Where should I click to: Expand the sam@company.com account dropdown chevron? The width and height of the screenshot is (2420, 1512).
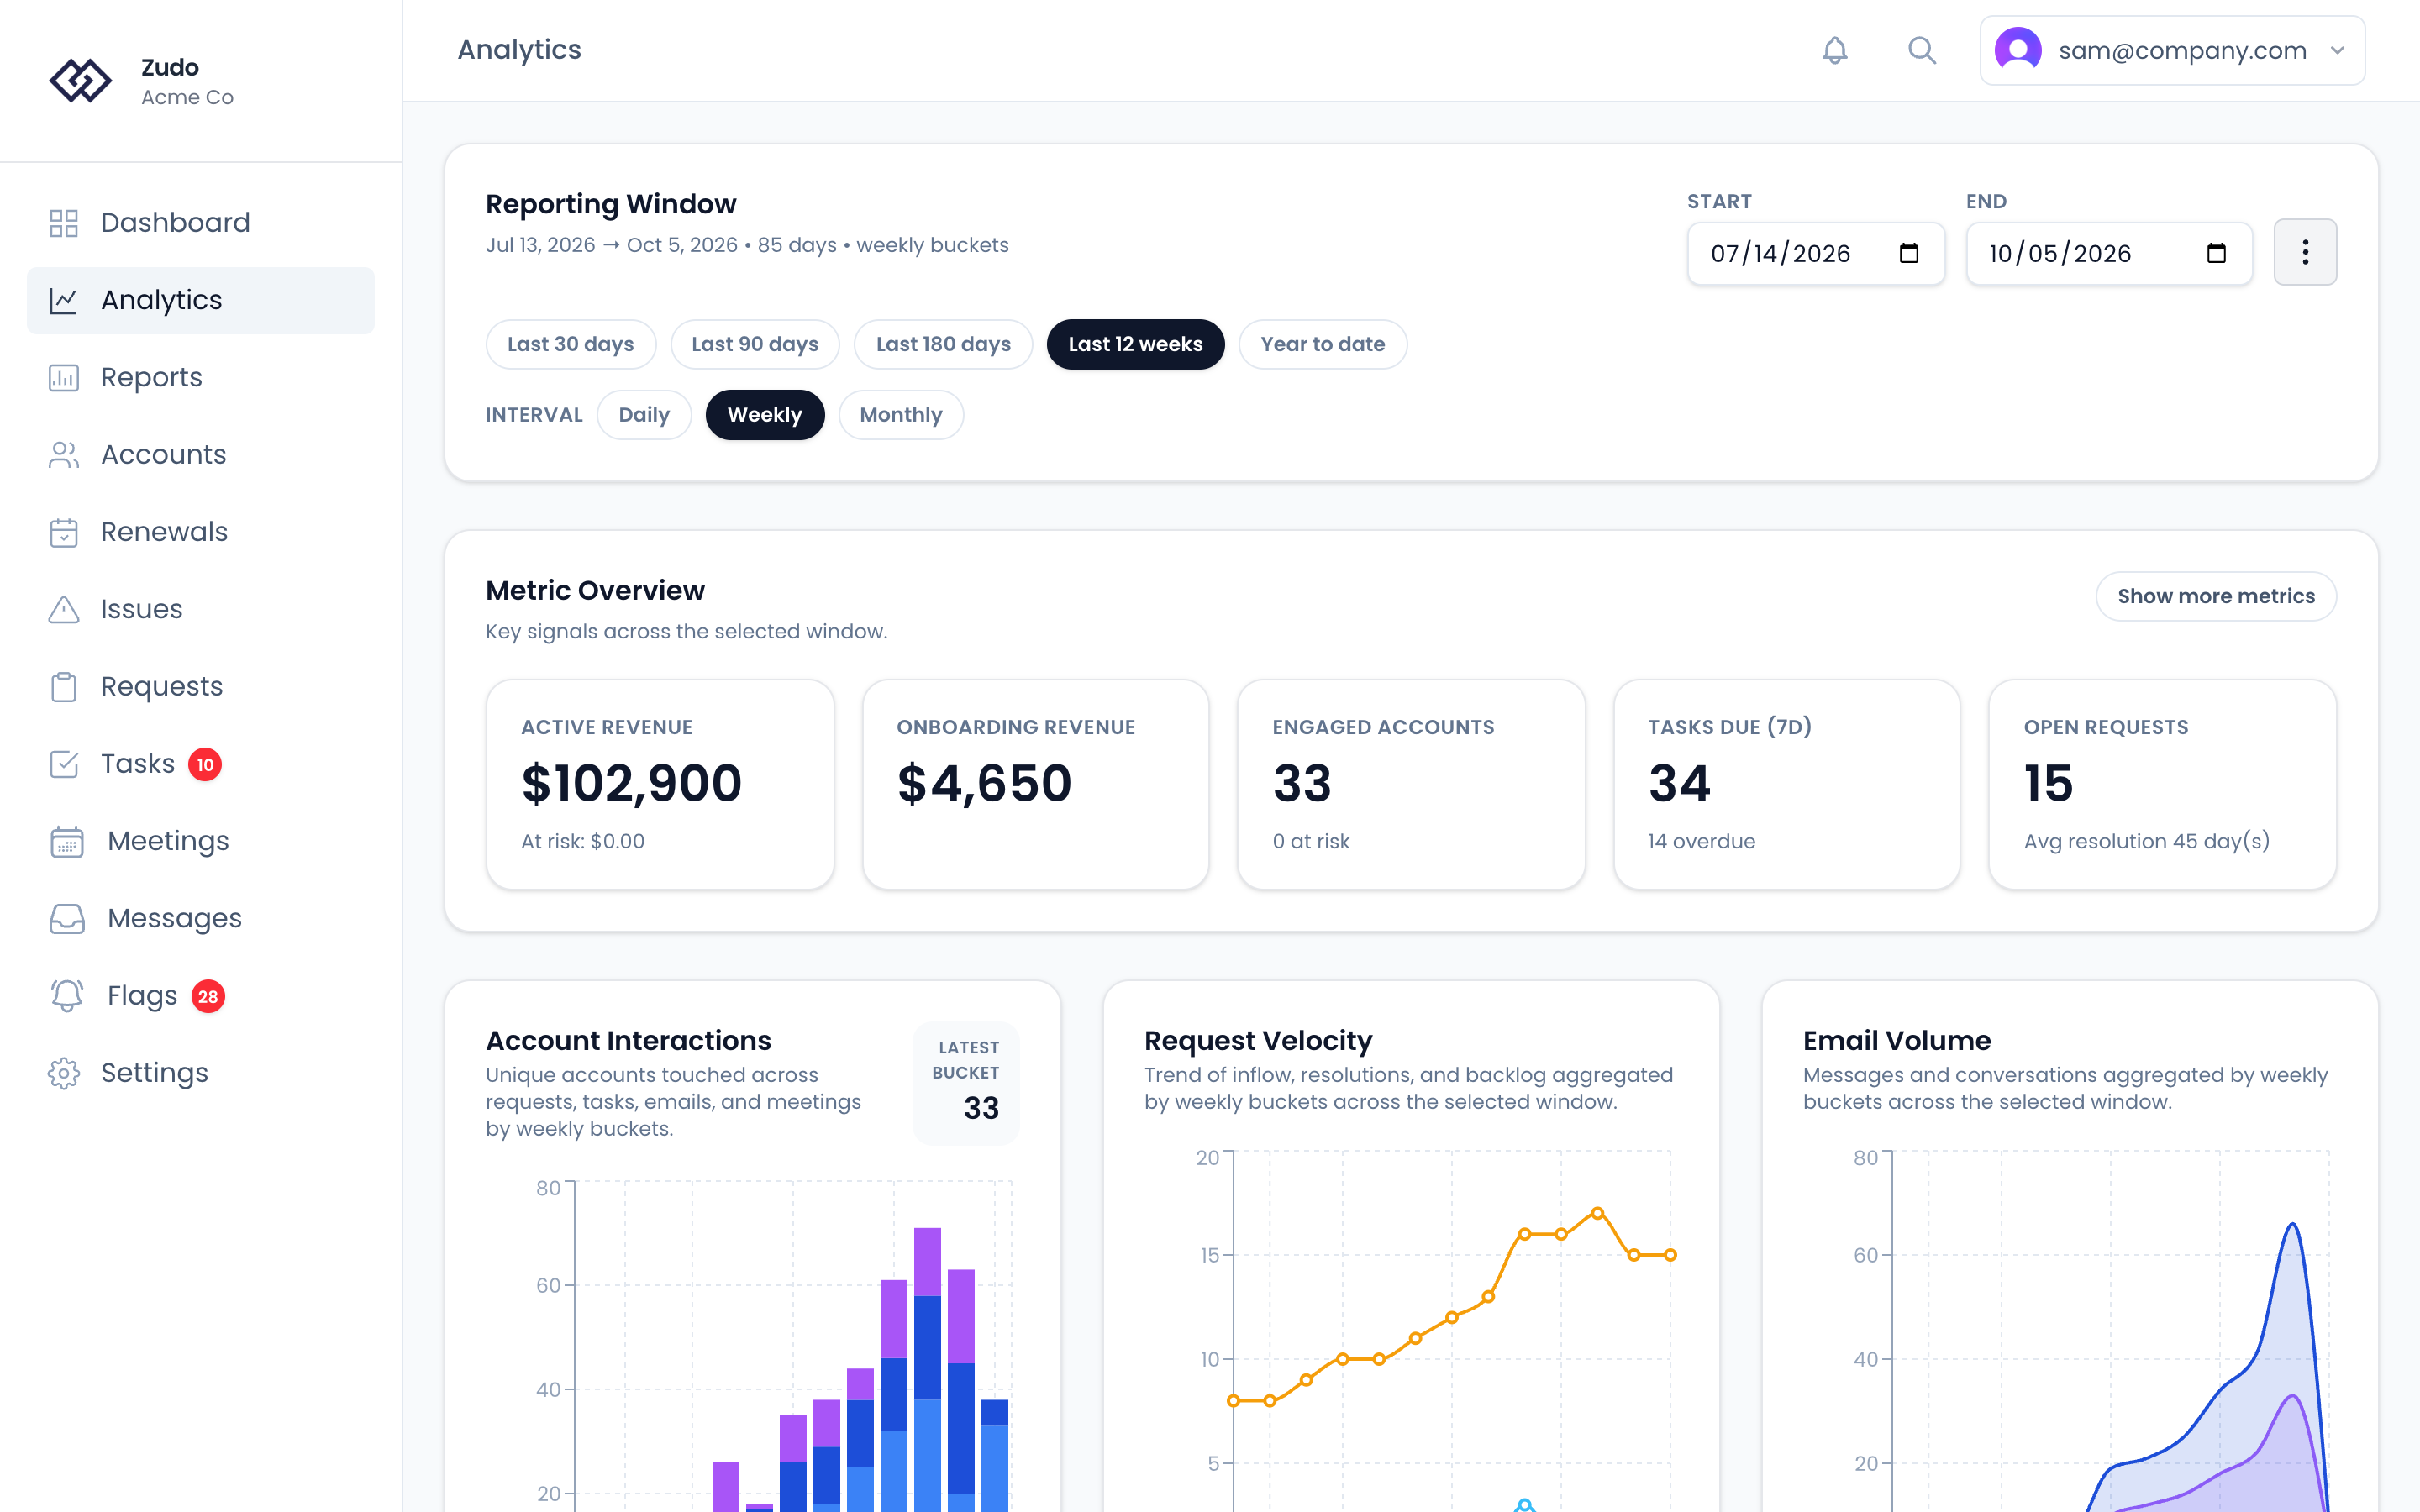(x=2338, y=50)
